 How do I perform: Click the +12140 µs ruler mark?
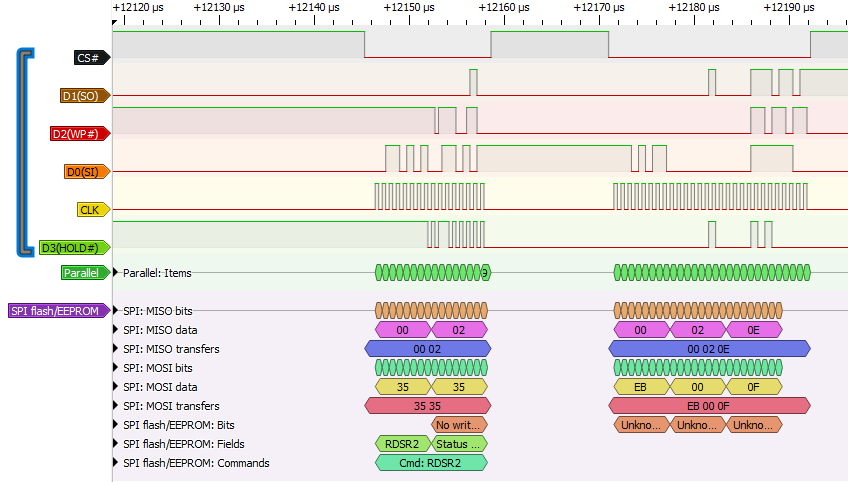tap(314, 8)
